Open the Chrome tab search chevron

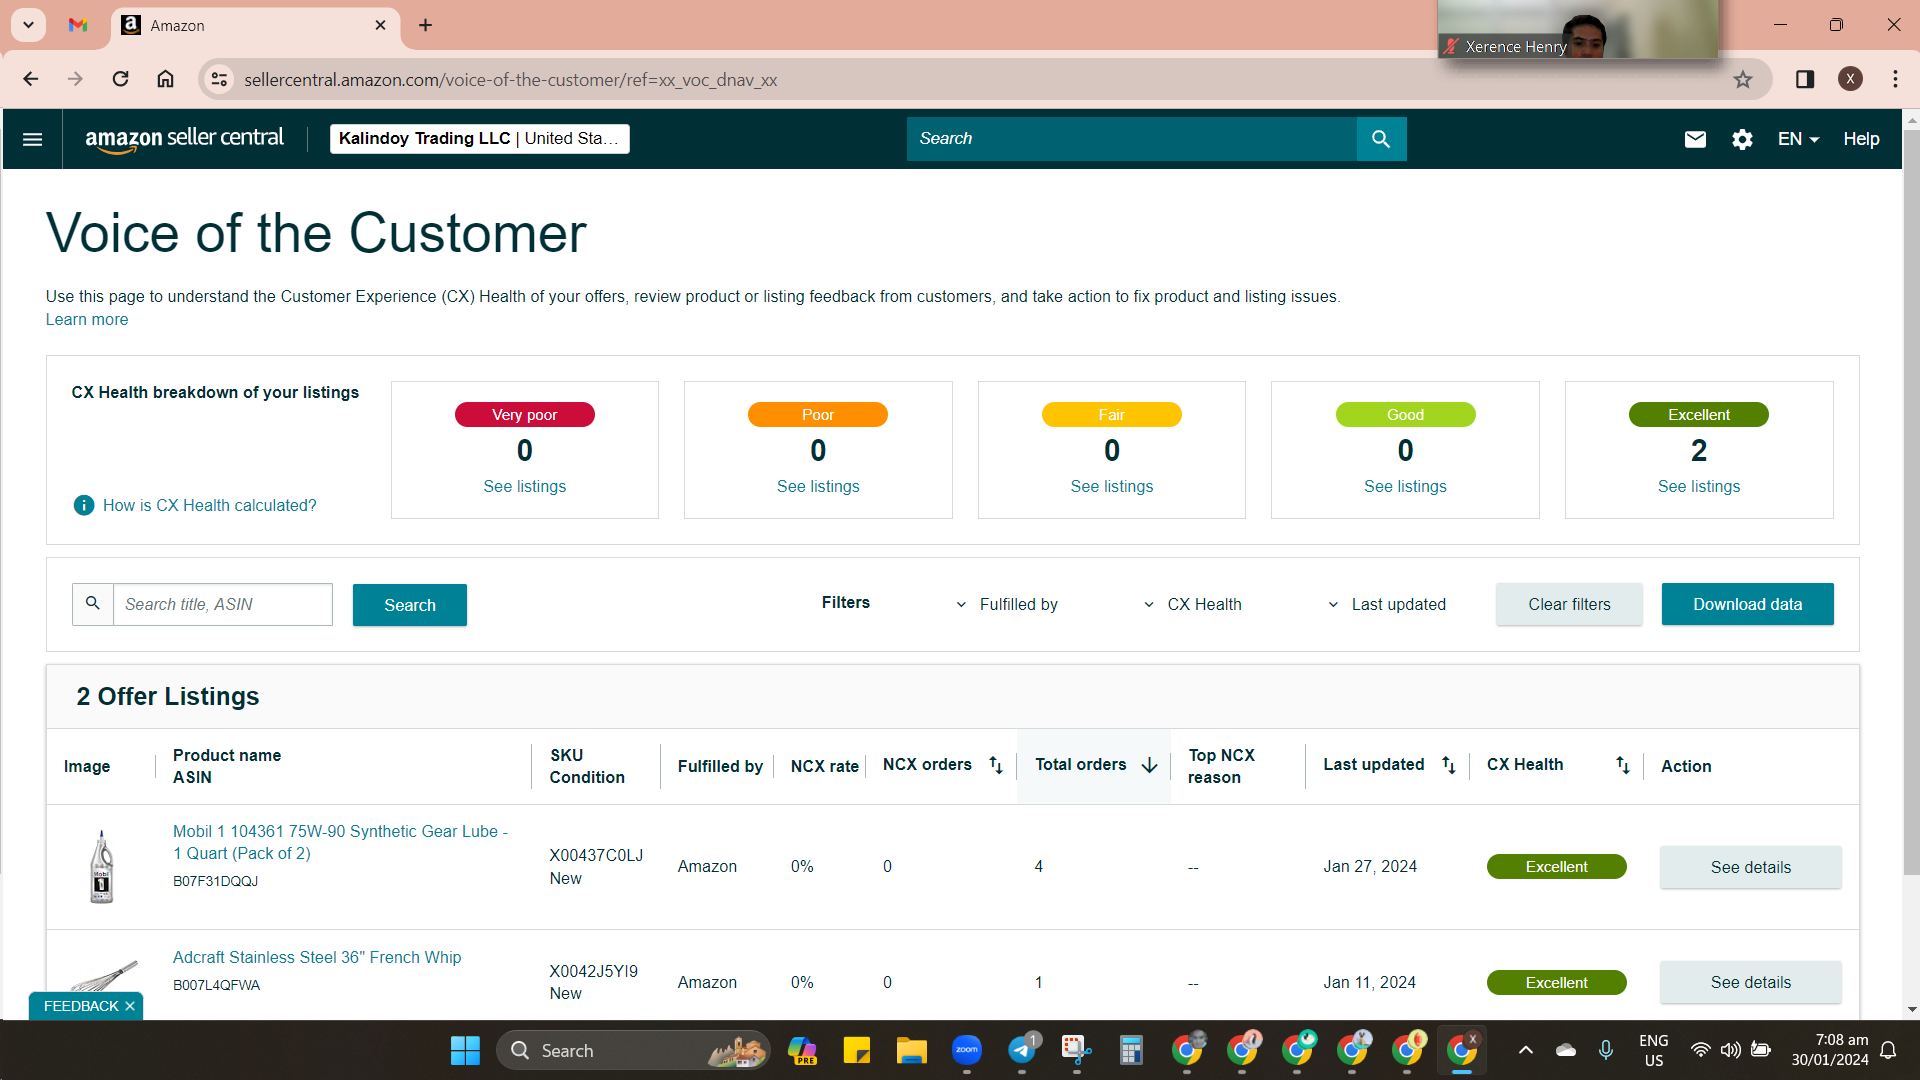click(x=29, y=25)
